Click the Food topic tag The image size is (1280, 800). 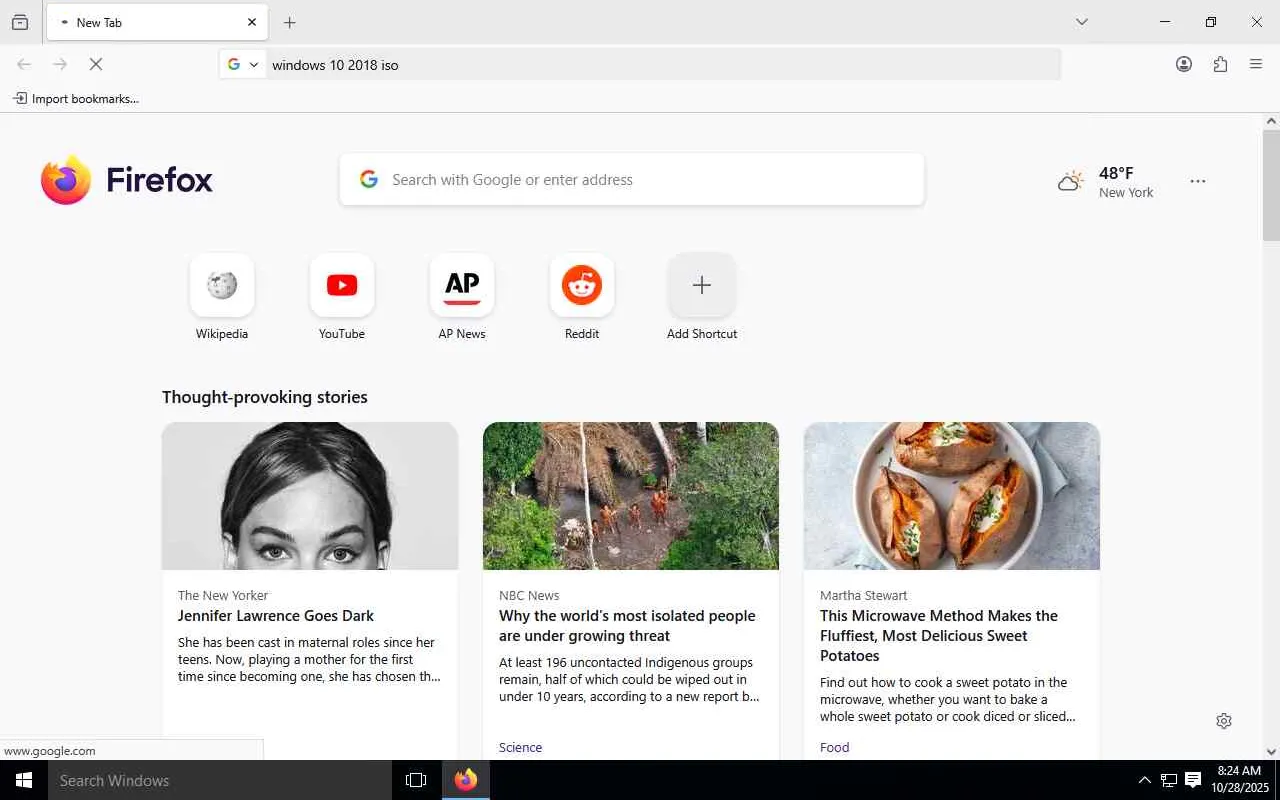pos(835,747)
